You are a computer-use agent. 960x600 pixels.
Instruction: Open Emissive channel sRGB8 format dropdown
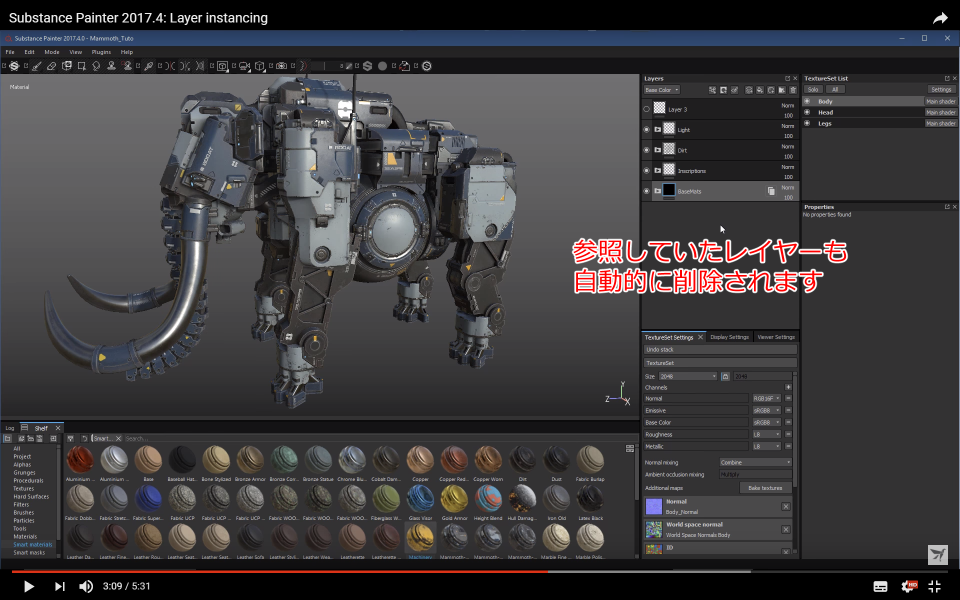pos(767,410)
